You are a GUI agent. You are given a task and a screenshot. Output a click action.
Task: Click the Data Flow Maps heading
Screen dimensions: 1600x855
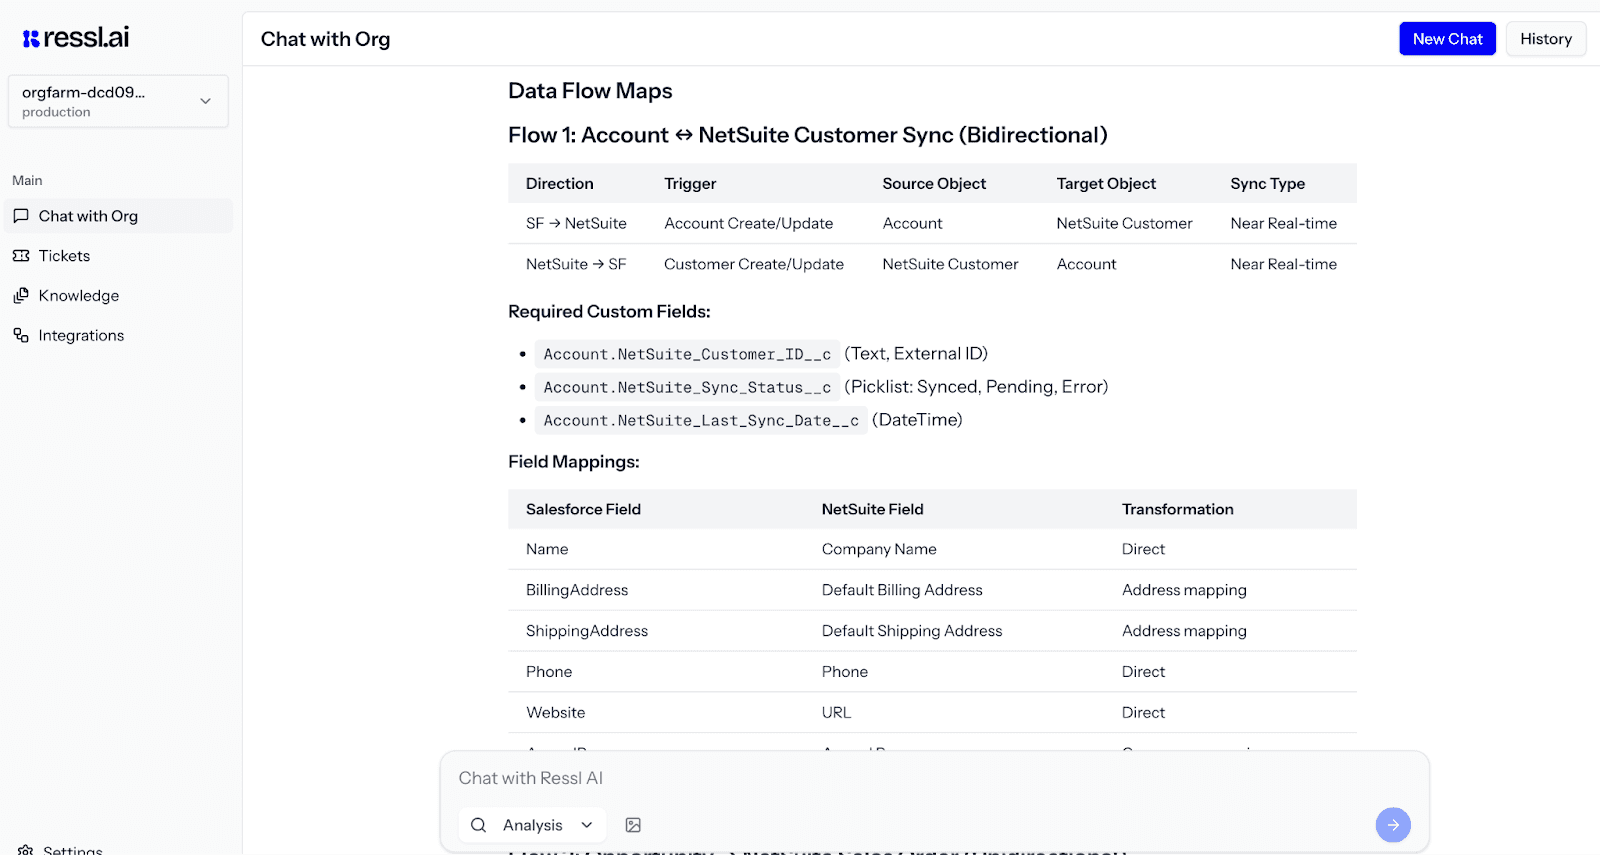coord(590,91)
